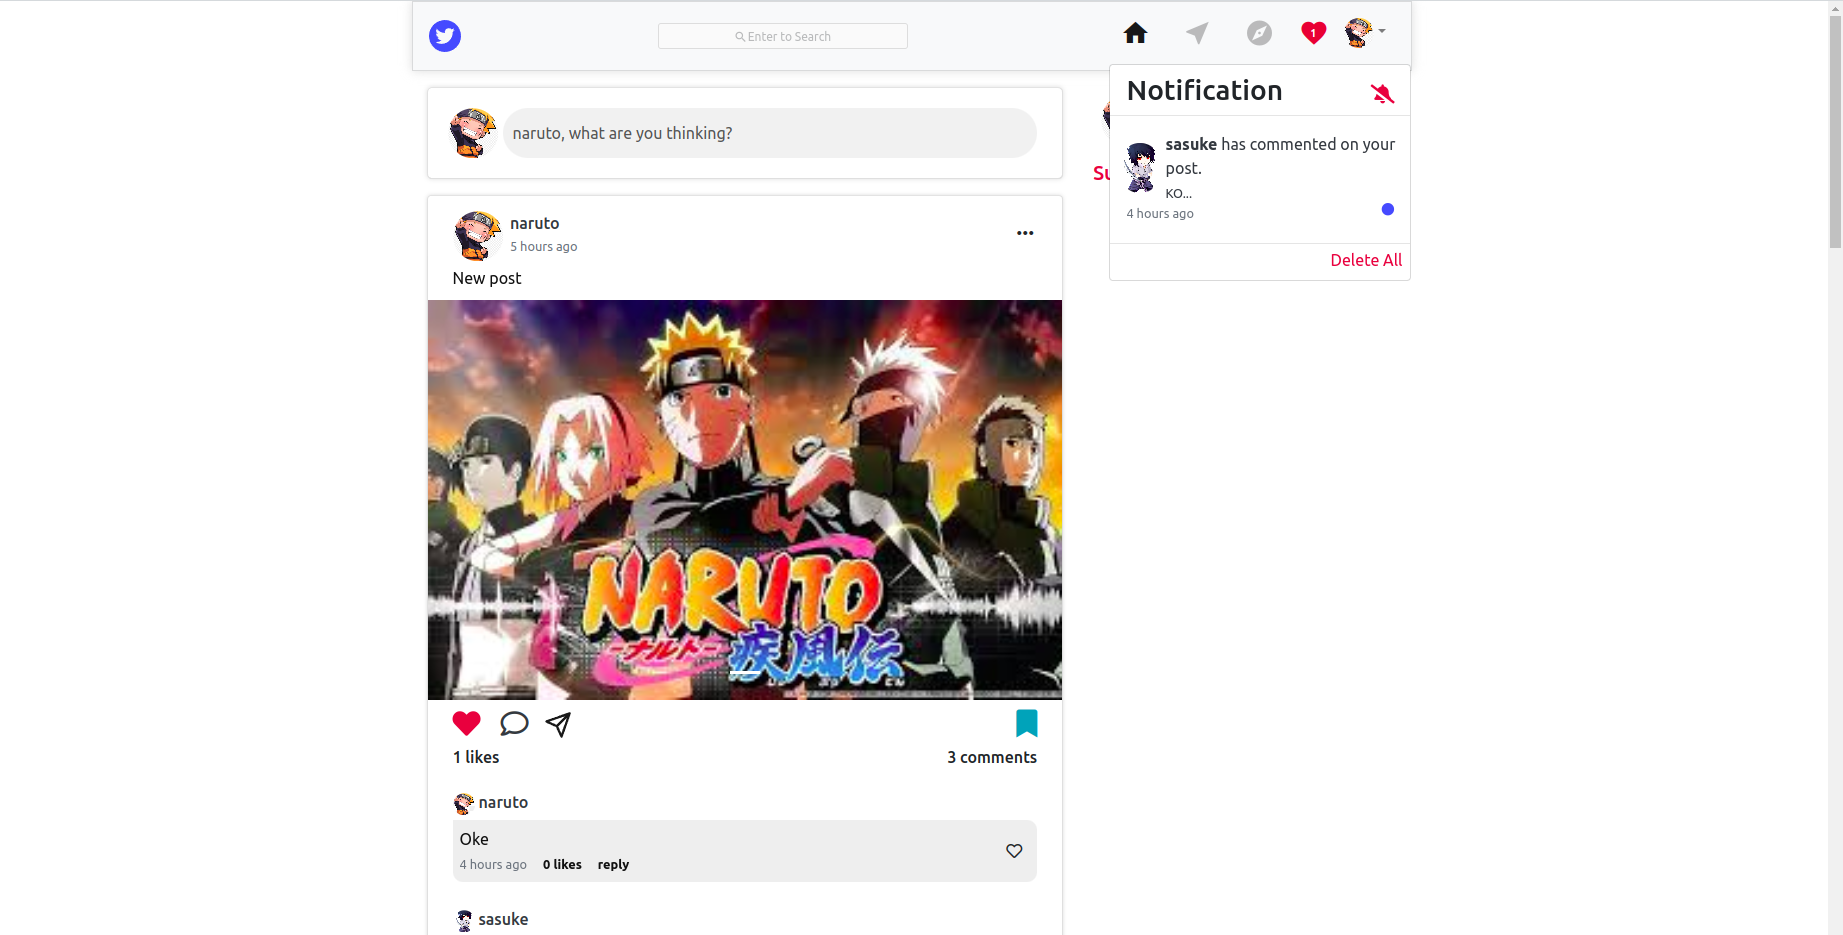Unlike the post using the red heart

pos(466,723)
